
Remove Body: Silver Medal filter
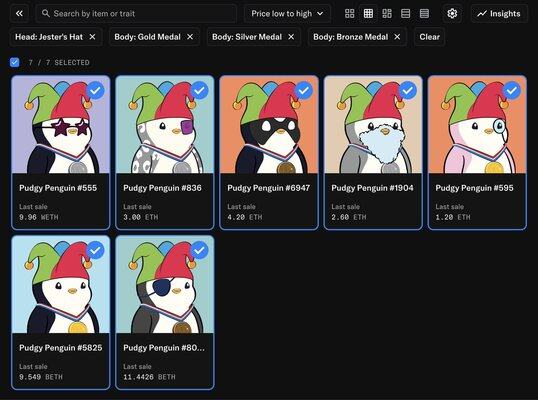(291, 37)
